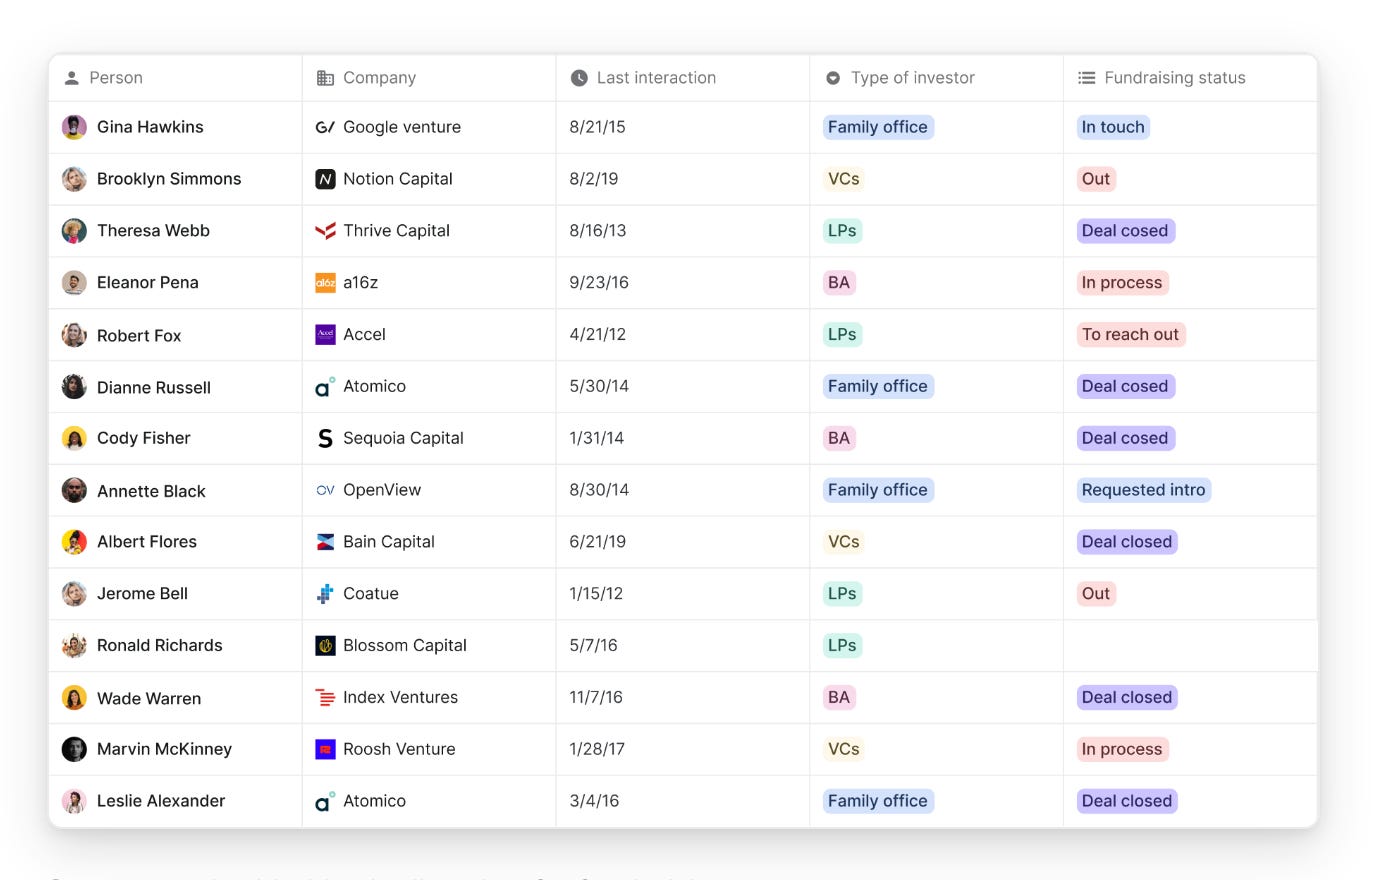Select the Person column header
The width and height of the screenshot is (1376, 880).
(x=175, y=78)
